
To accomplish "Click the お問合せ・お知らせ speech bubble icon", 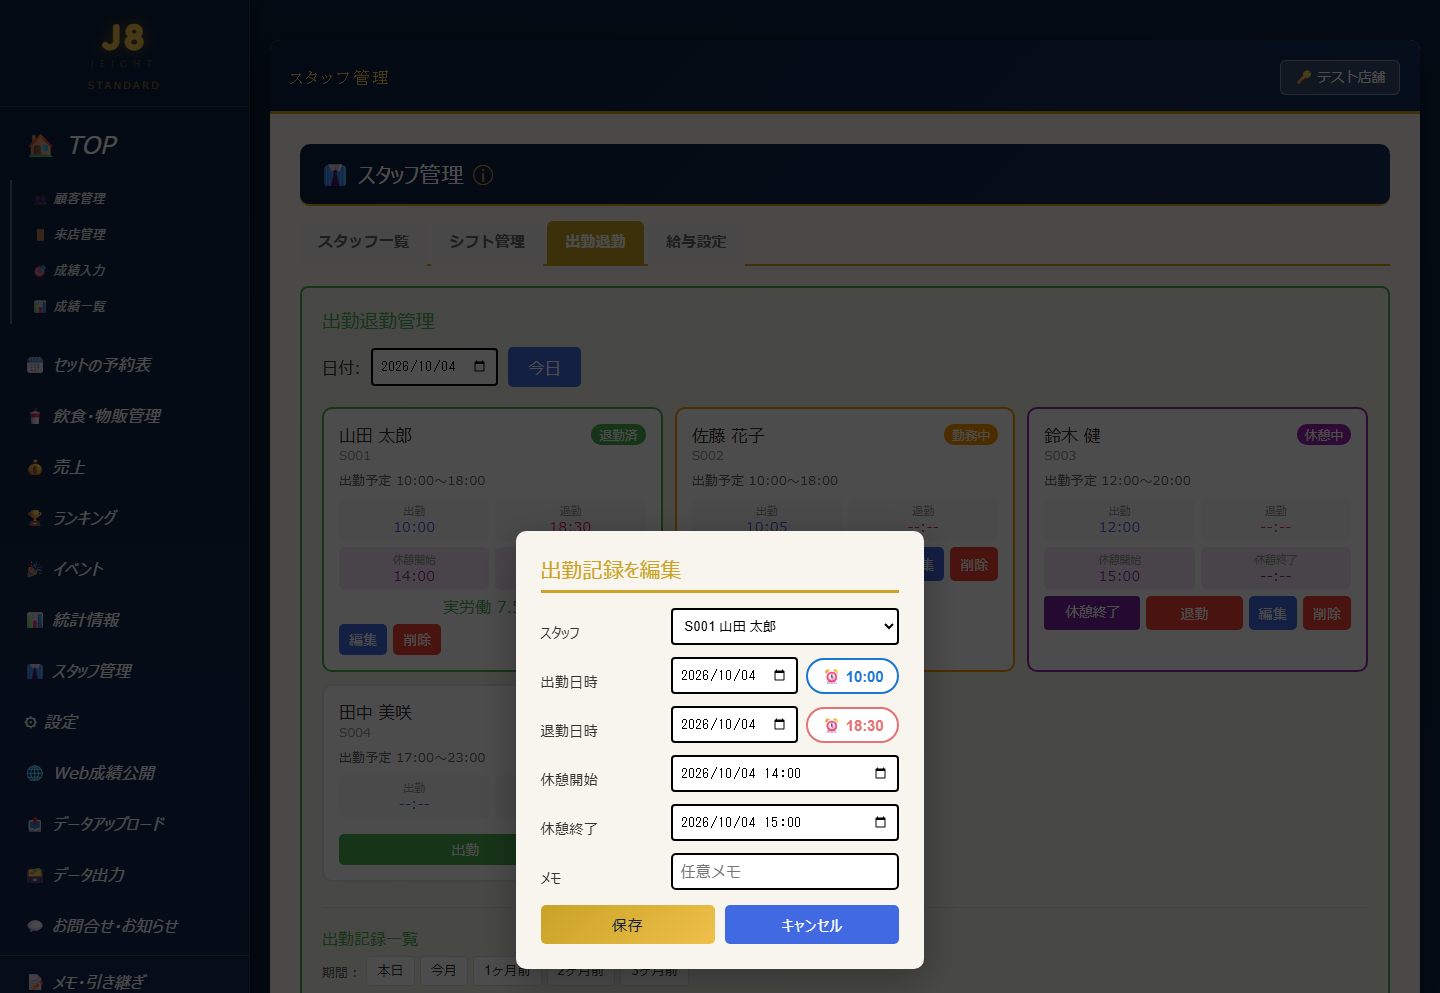I will pos(35,926).
